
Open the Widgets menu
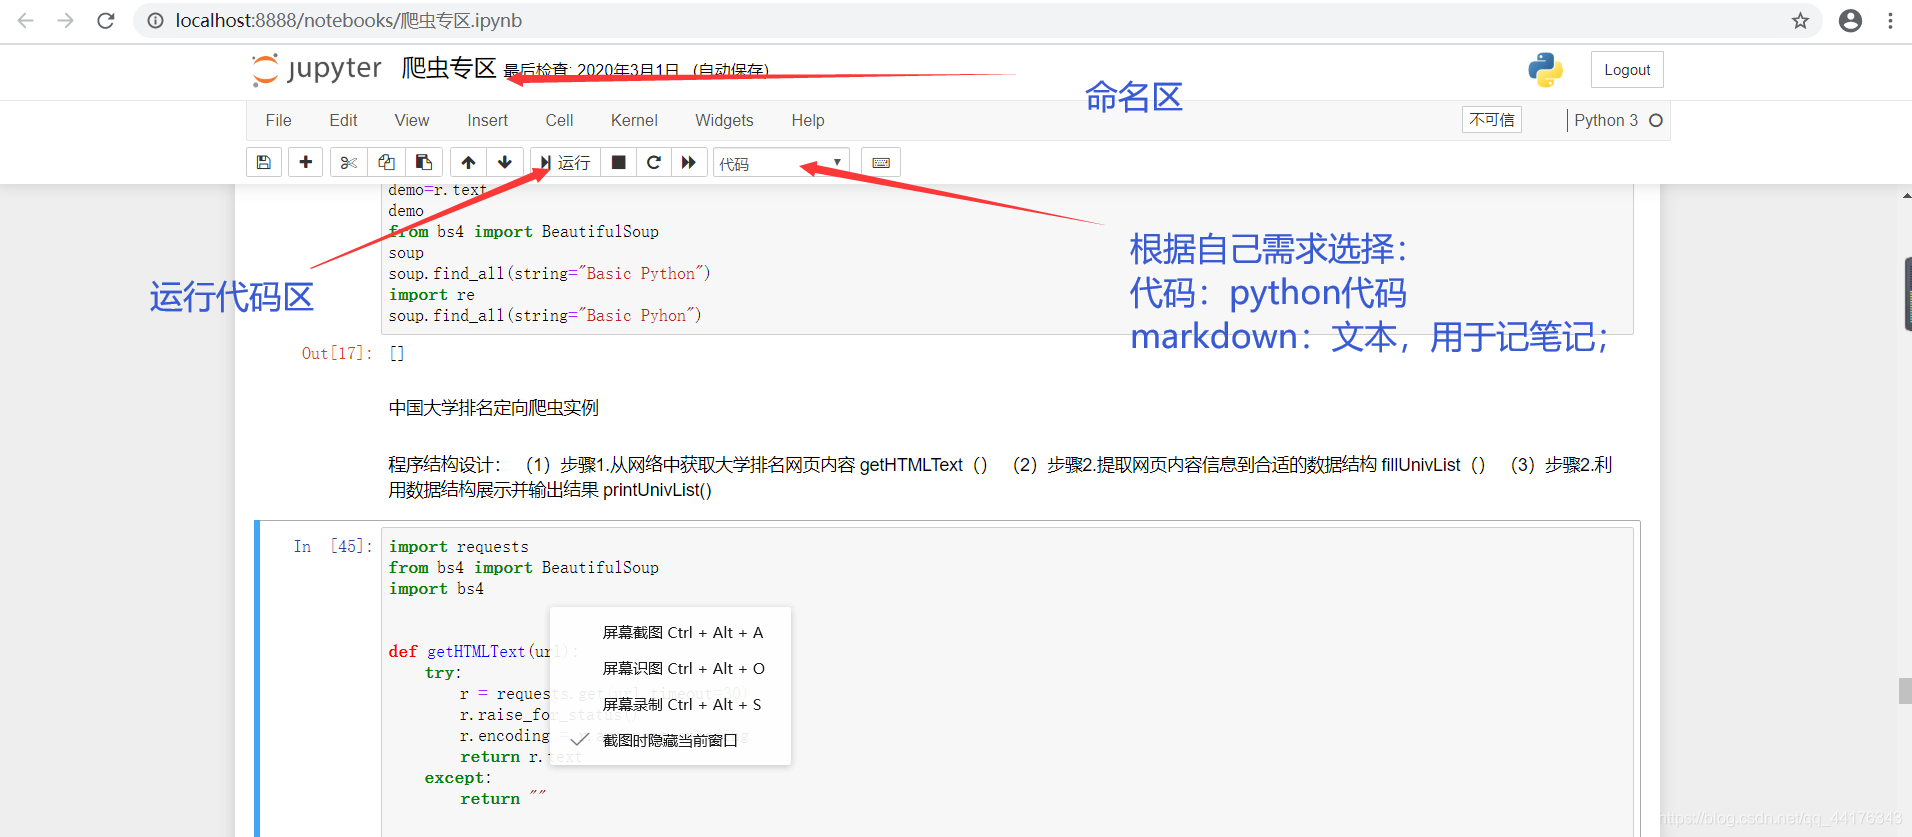724,120
